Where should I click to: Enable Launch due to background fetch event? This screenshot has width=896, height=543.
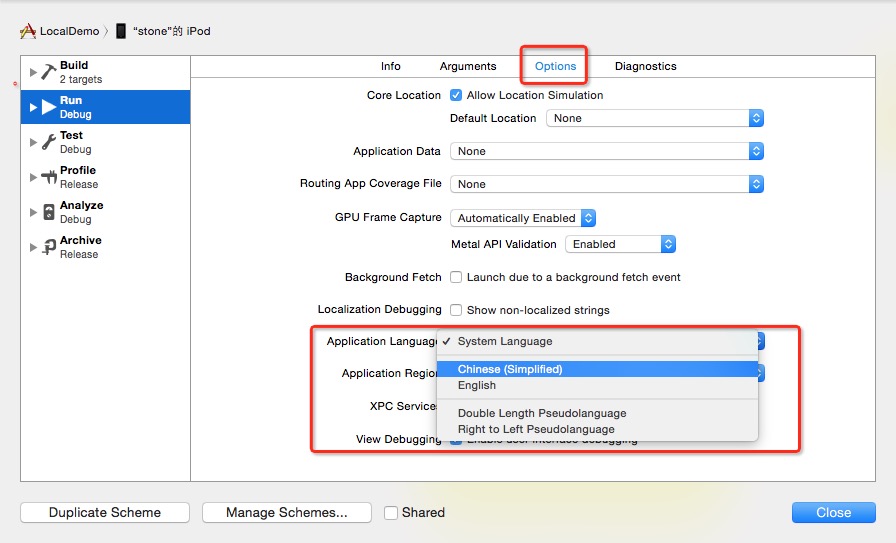[456, 277]
